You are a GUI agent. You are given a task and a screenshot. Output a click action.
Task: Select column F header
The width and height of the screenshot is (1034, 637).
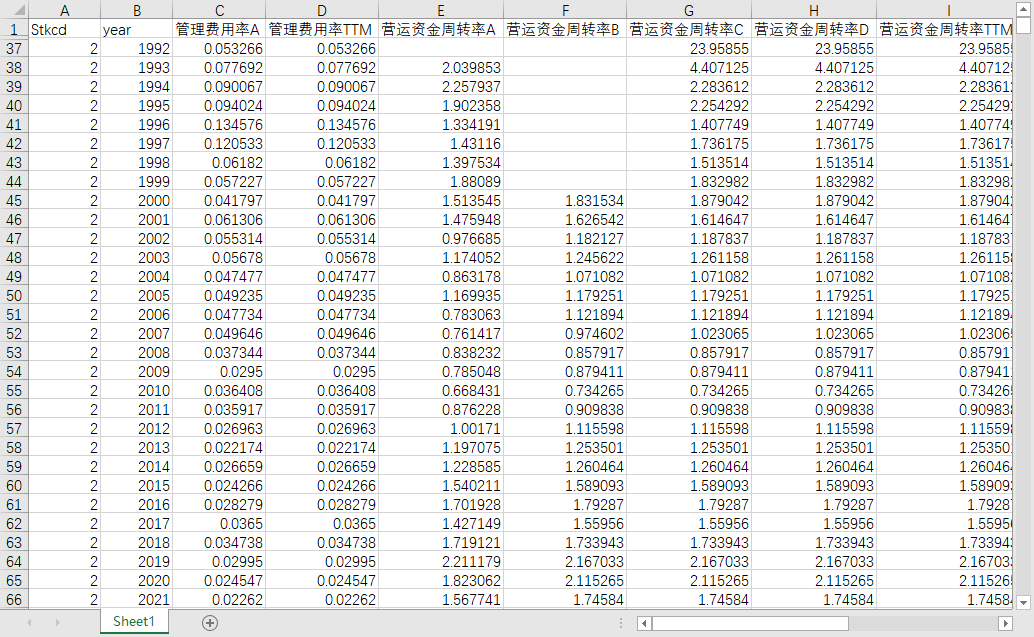tap(565, 10)
